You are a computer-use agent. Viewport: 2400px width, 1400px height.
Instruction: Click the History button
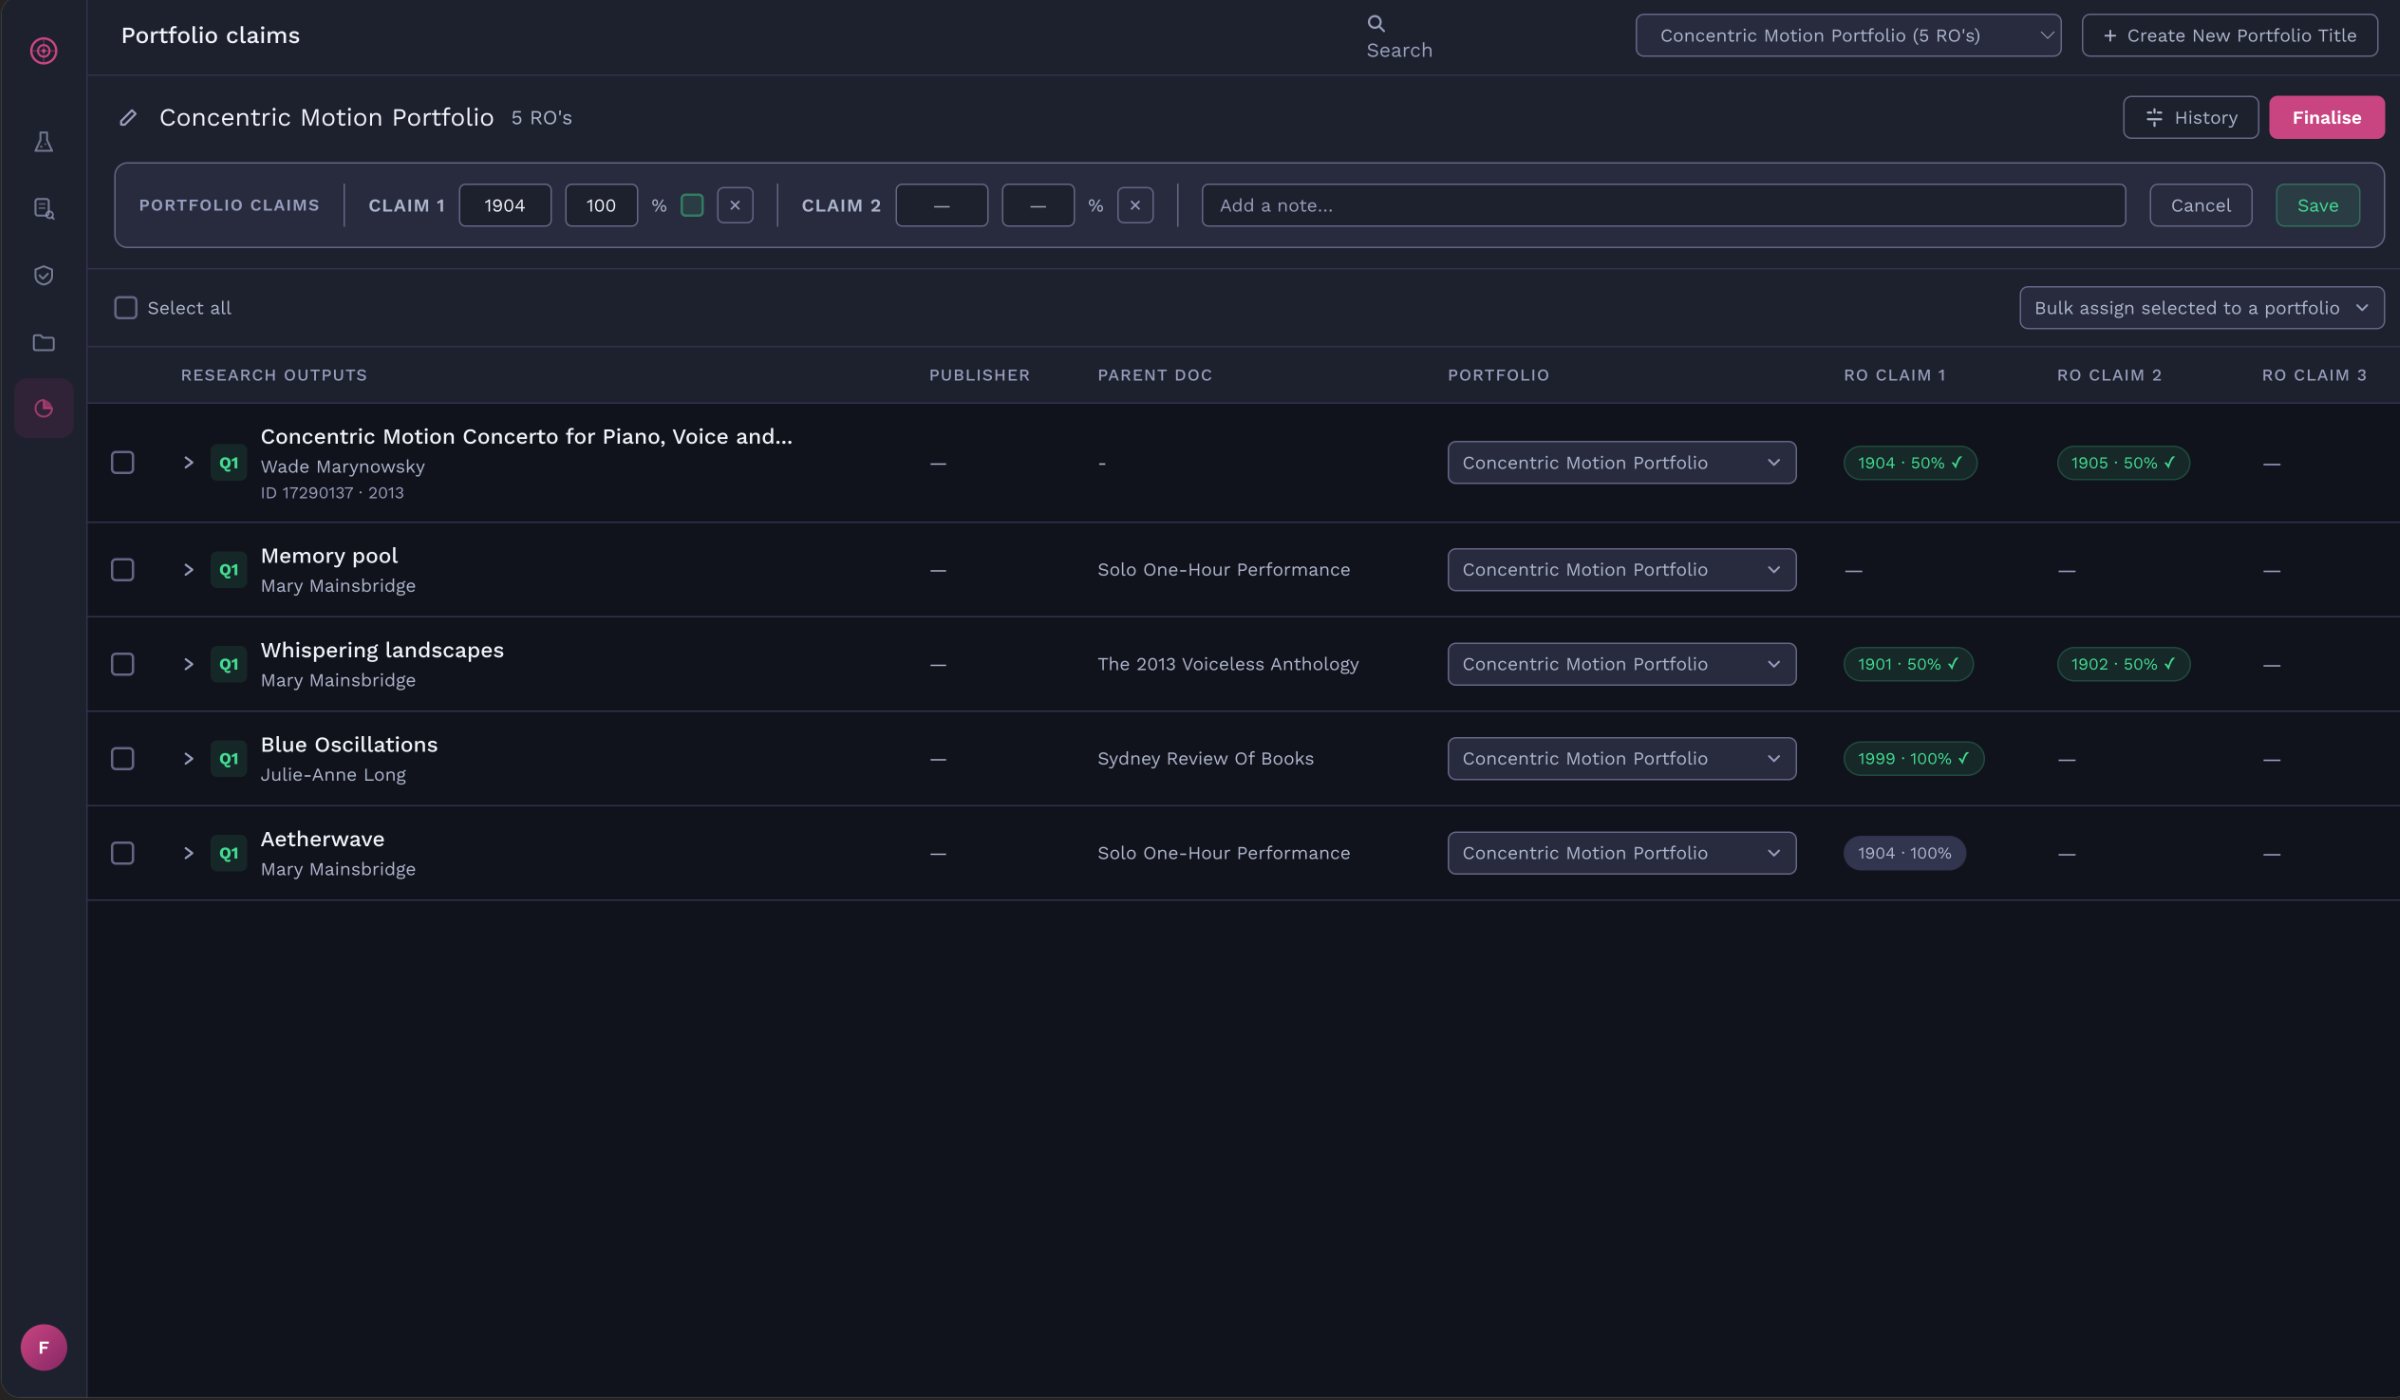[2190, 118]
